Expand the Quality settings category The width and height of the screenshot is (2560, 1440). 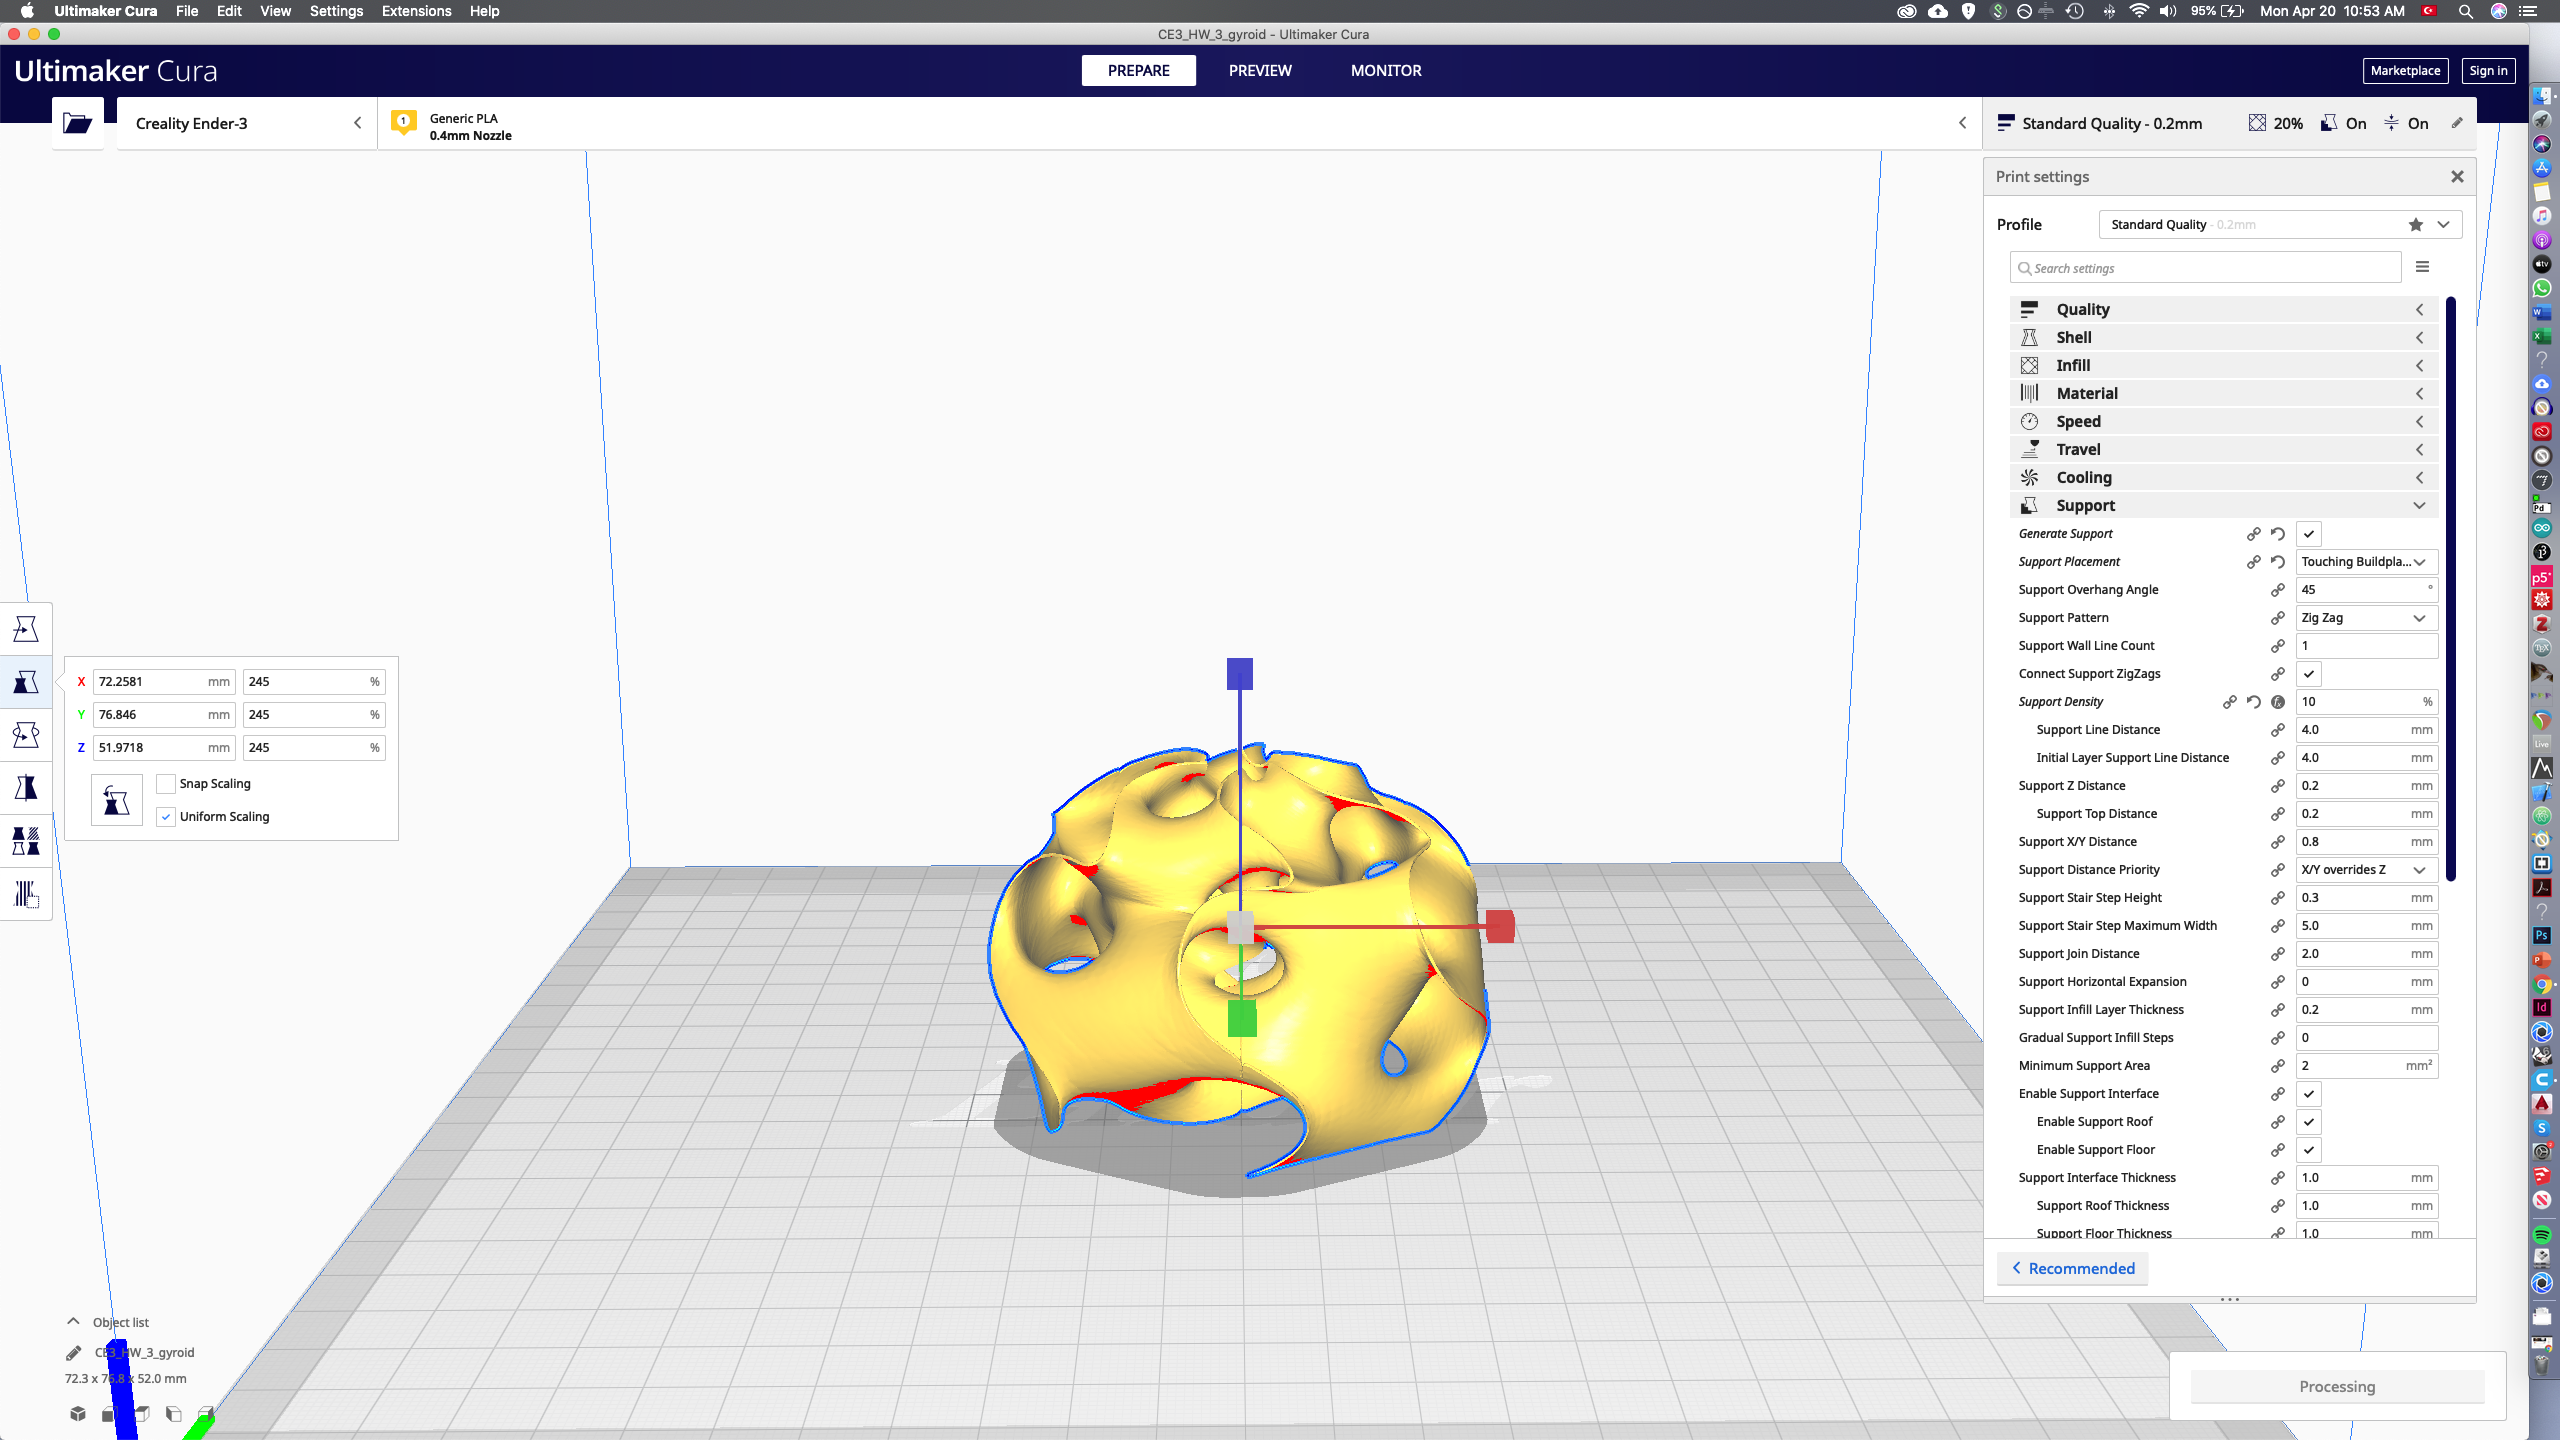click(x=2223, y=310)
